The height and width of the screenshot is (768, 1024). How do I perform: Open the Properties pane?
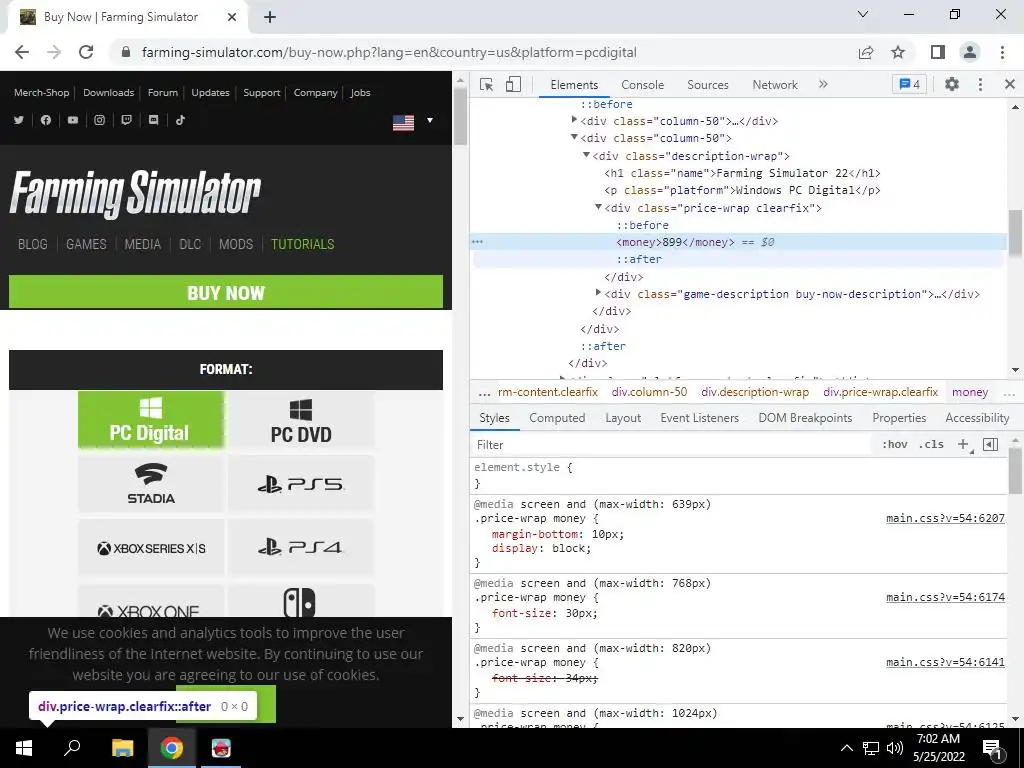coord(899,418)
